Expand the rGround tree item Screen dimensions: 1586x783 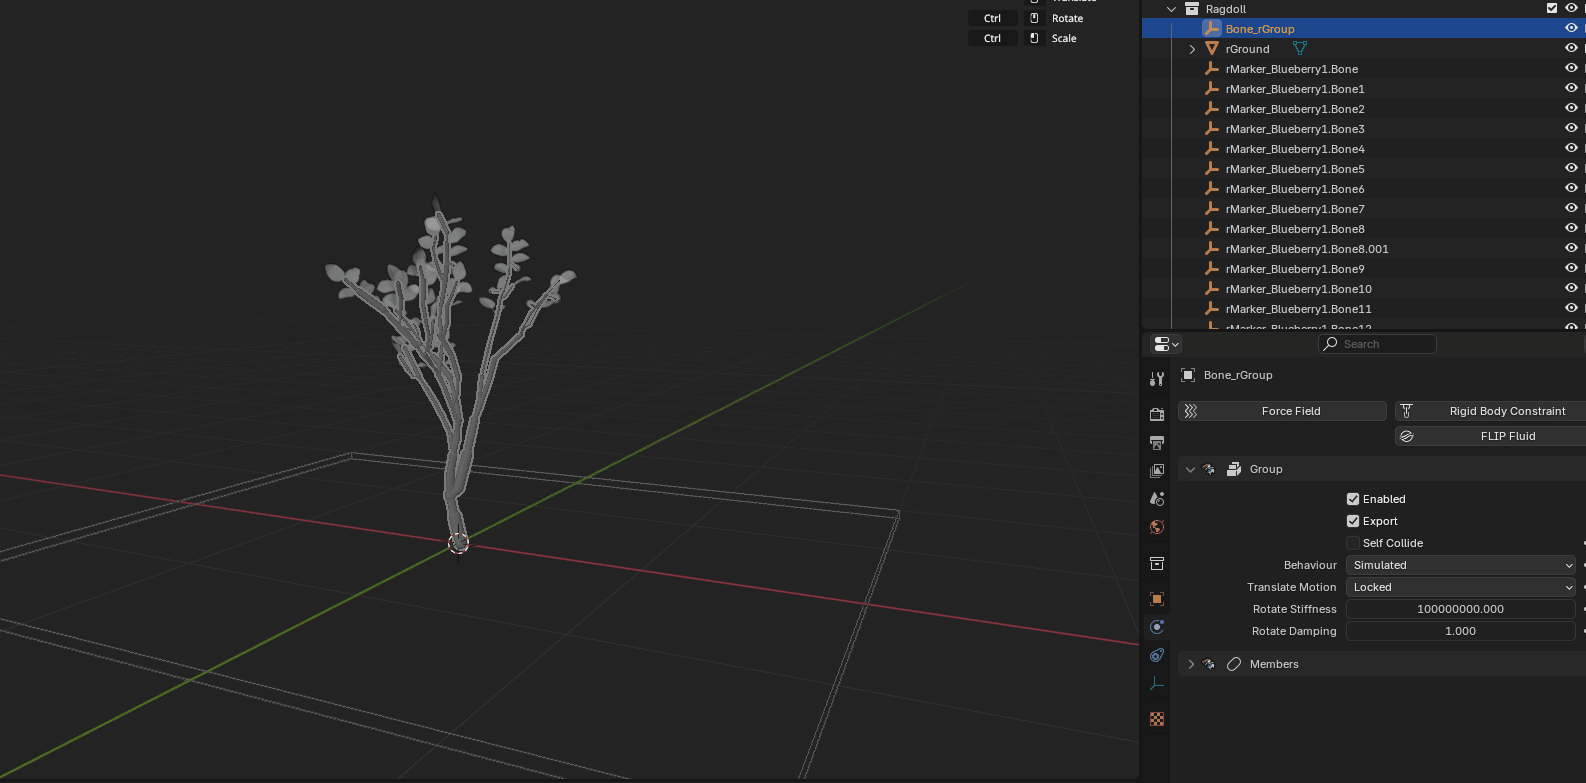click(1192, 49)
